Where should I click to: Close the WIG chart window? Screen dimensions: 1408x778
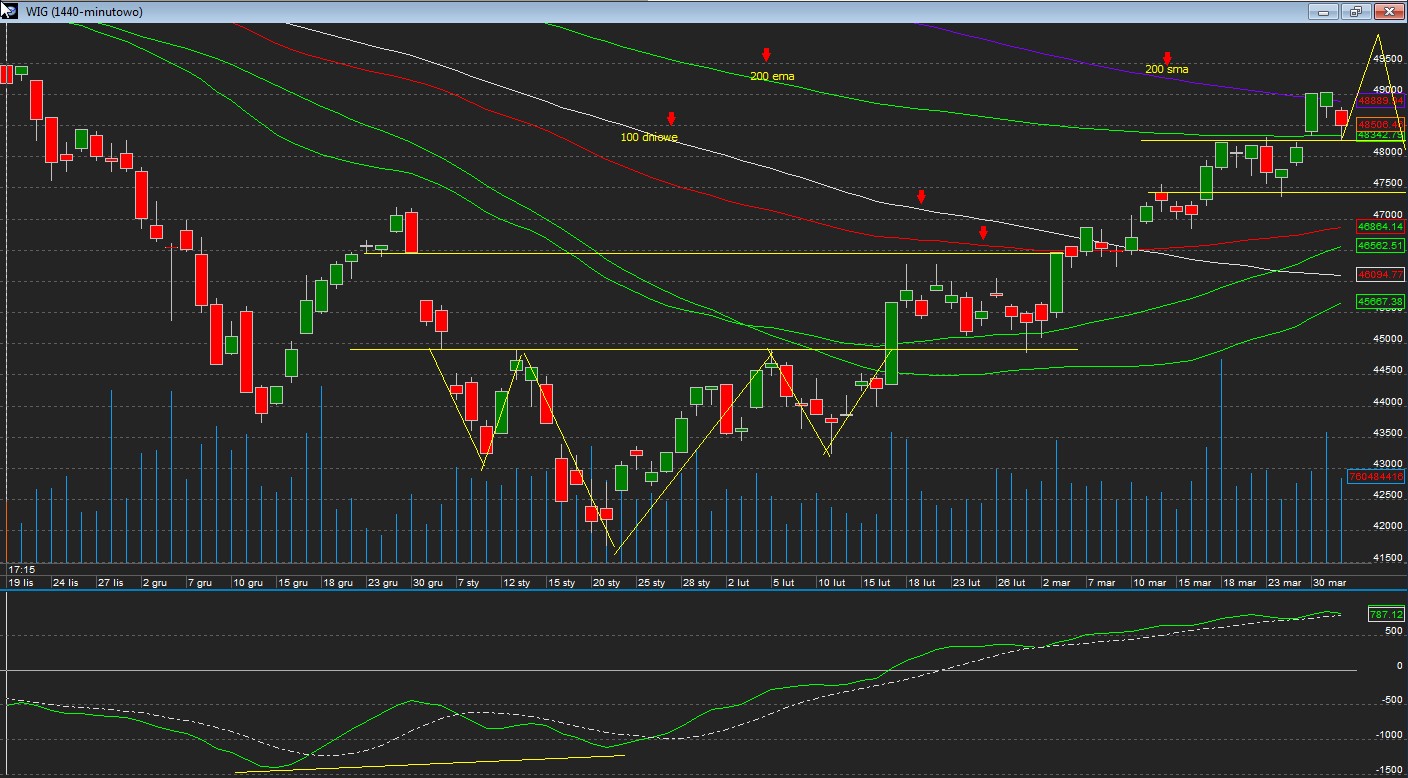click(1388, 12)
